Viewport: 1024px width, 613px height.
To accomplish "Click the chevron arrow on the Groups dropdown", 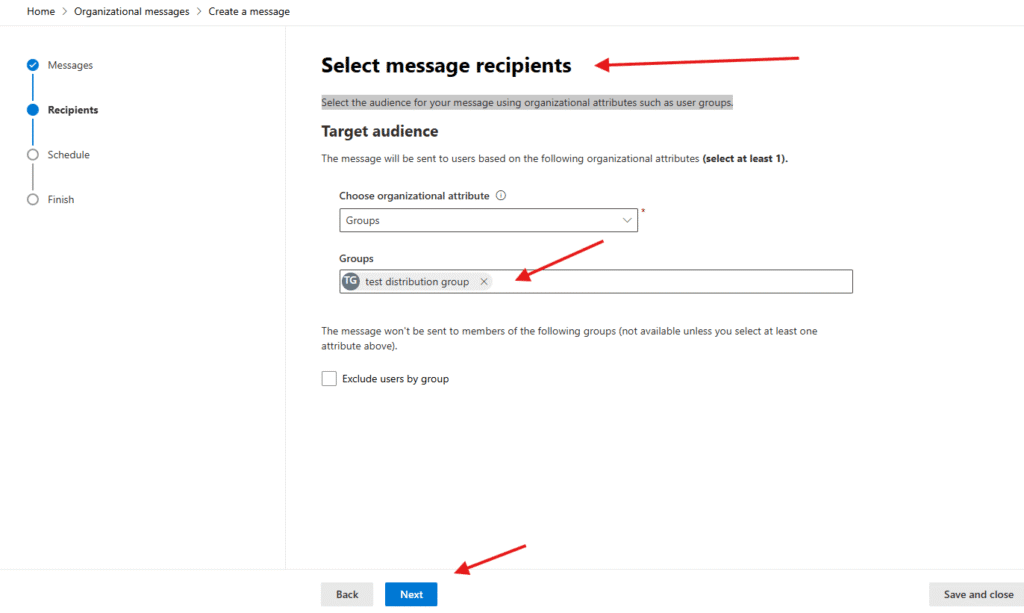I will 627,220.
